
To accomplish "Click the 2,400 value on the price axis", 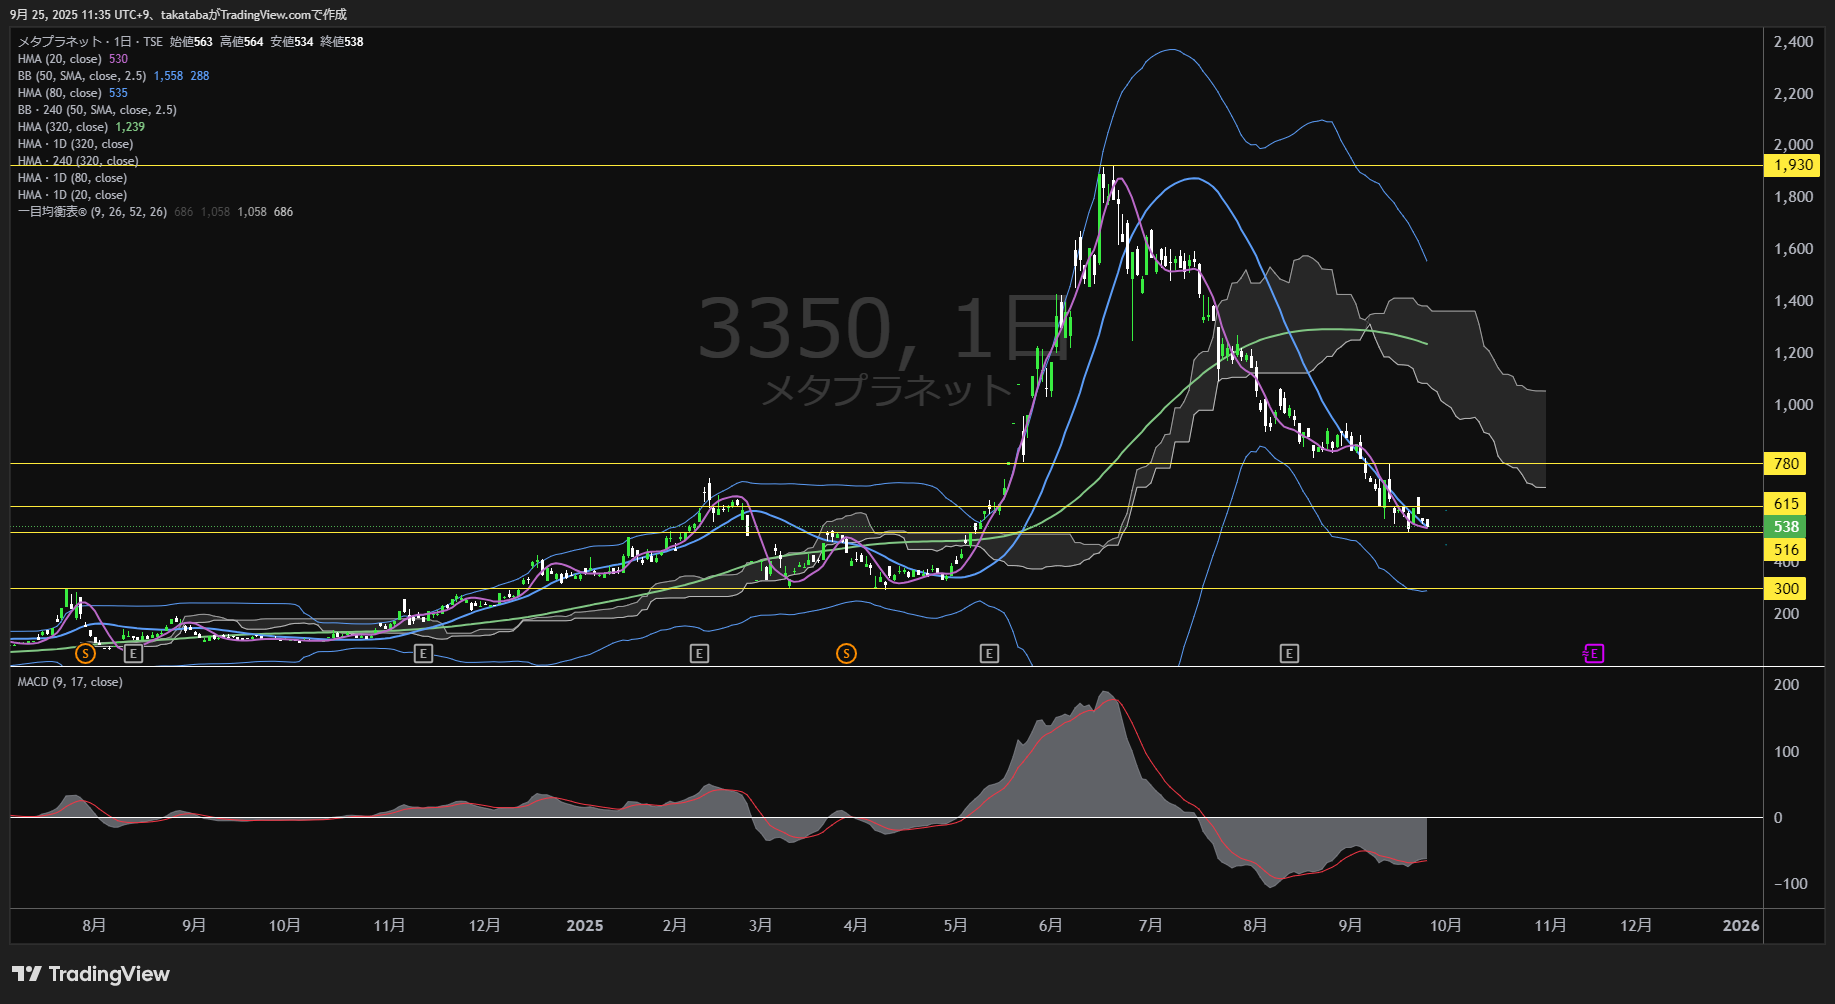I will tap(1793, 42).
